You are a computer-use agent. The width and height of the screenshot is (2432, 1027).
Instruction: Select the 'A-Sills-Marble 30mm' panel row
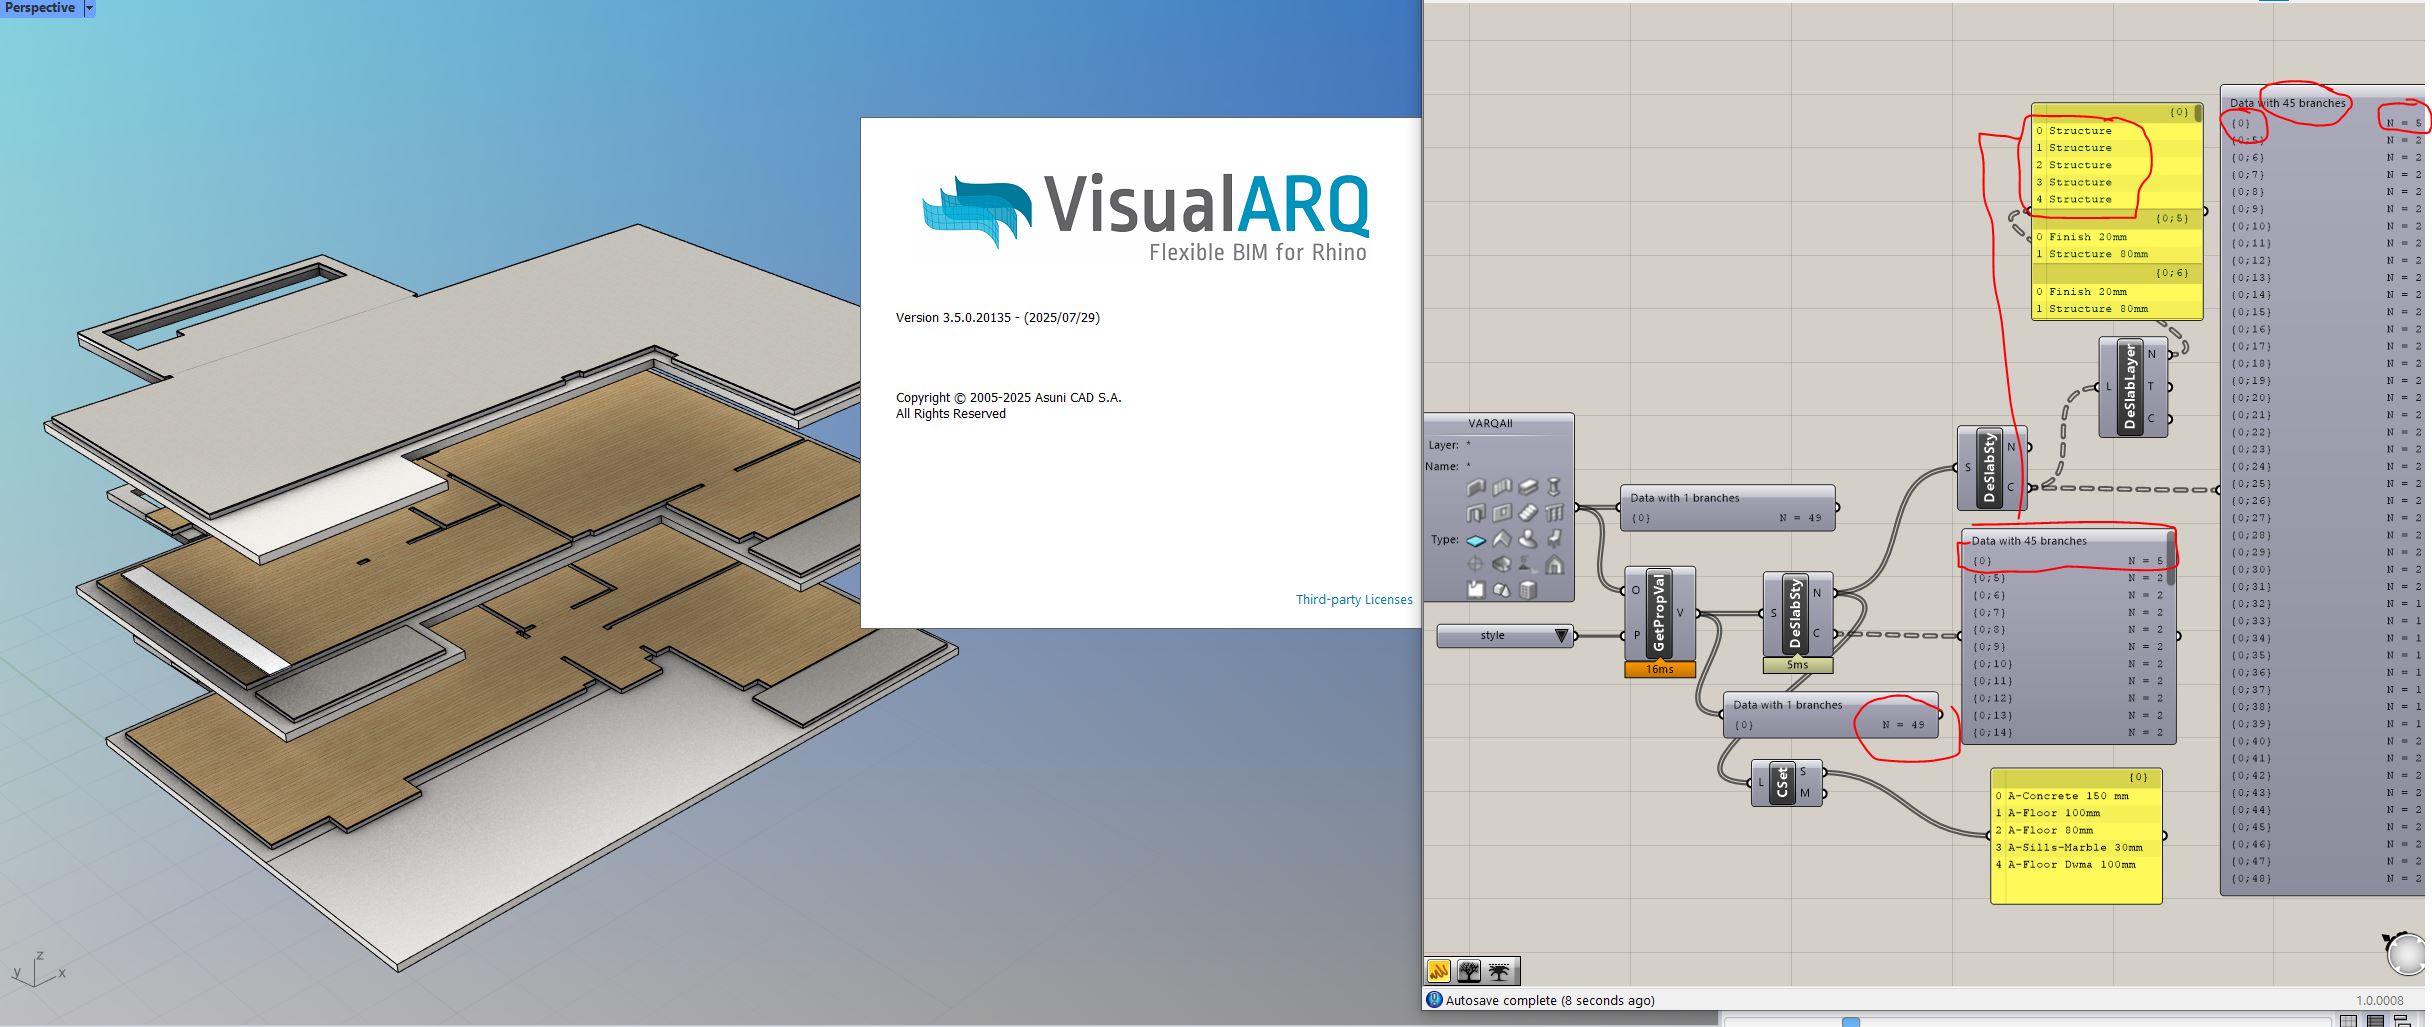(2076, 847)
